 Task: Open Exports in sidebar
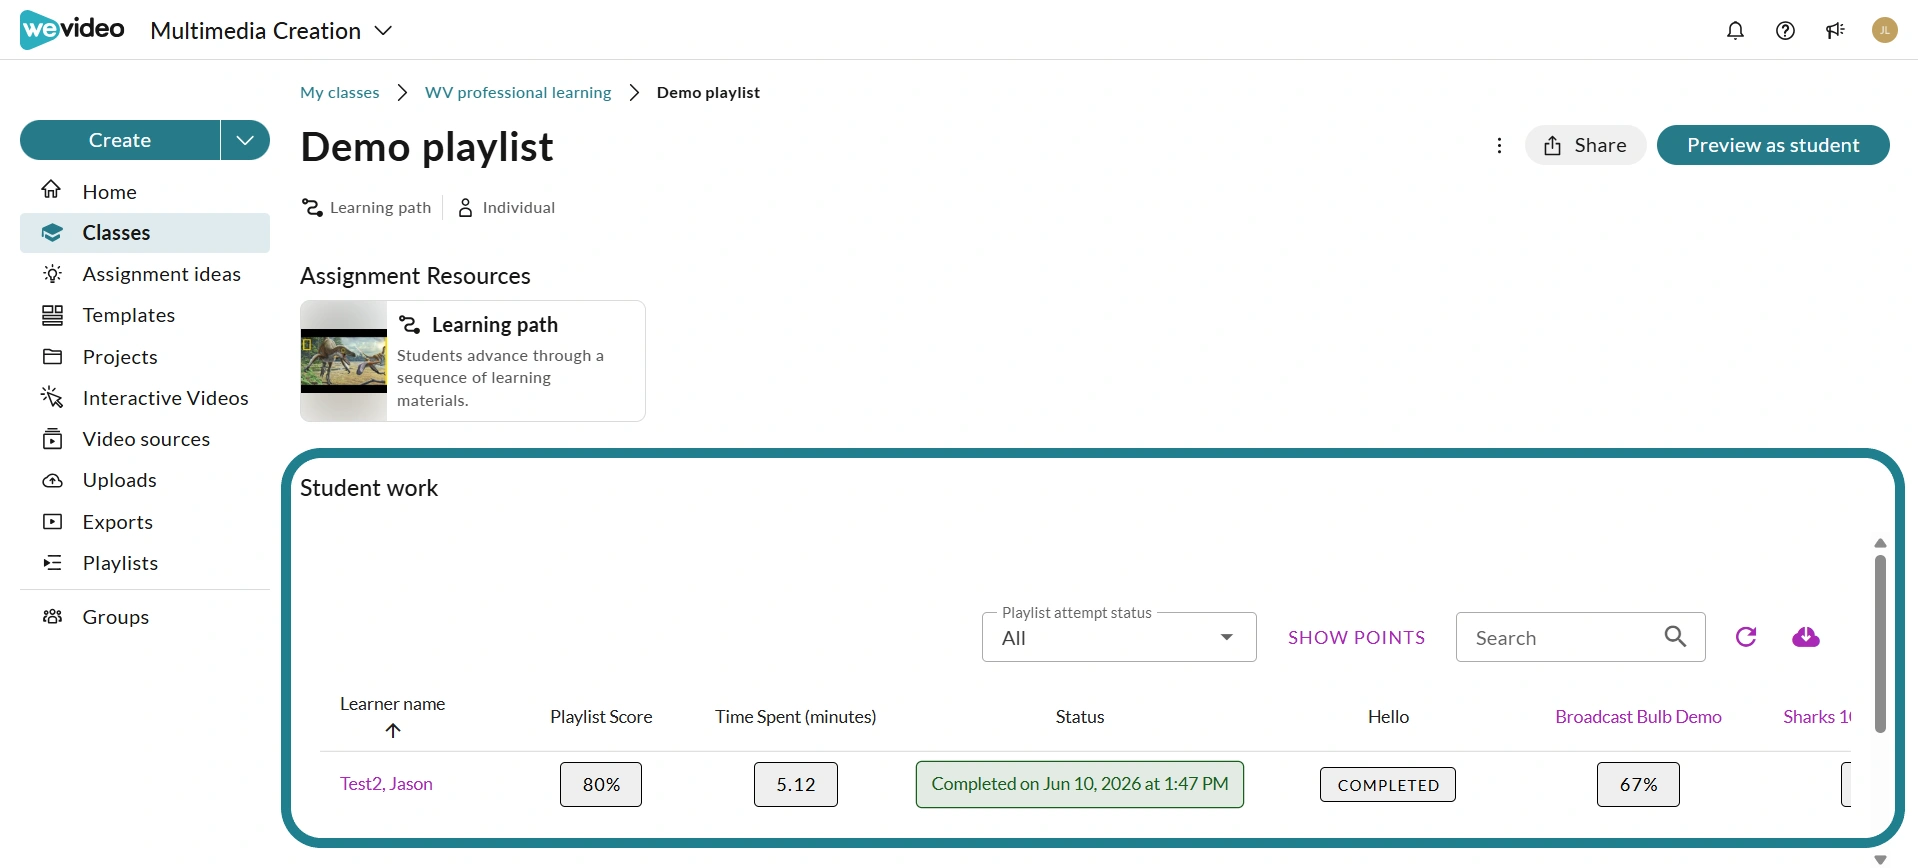tap(145, 522)
